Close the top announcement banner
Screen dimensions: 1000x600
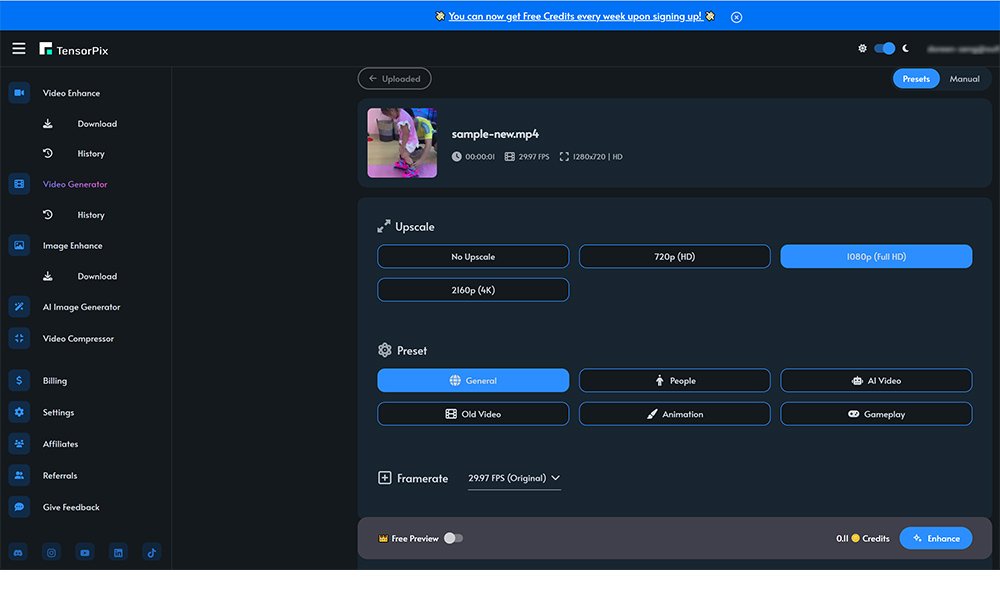coord(737,17)
